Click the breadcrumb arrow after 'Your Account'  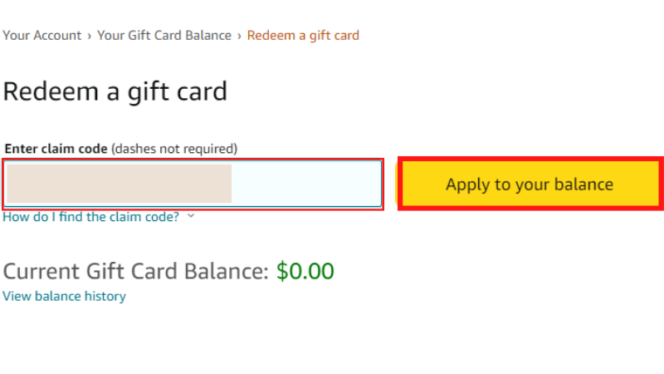point(89,36)
